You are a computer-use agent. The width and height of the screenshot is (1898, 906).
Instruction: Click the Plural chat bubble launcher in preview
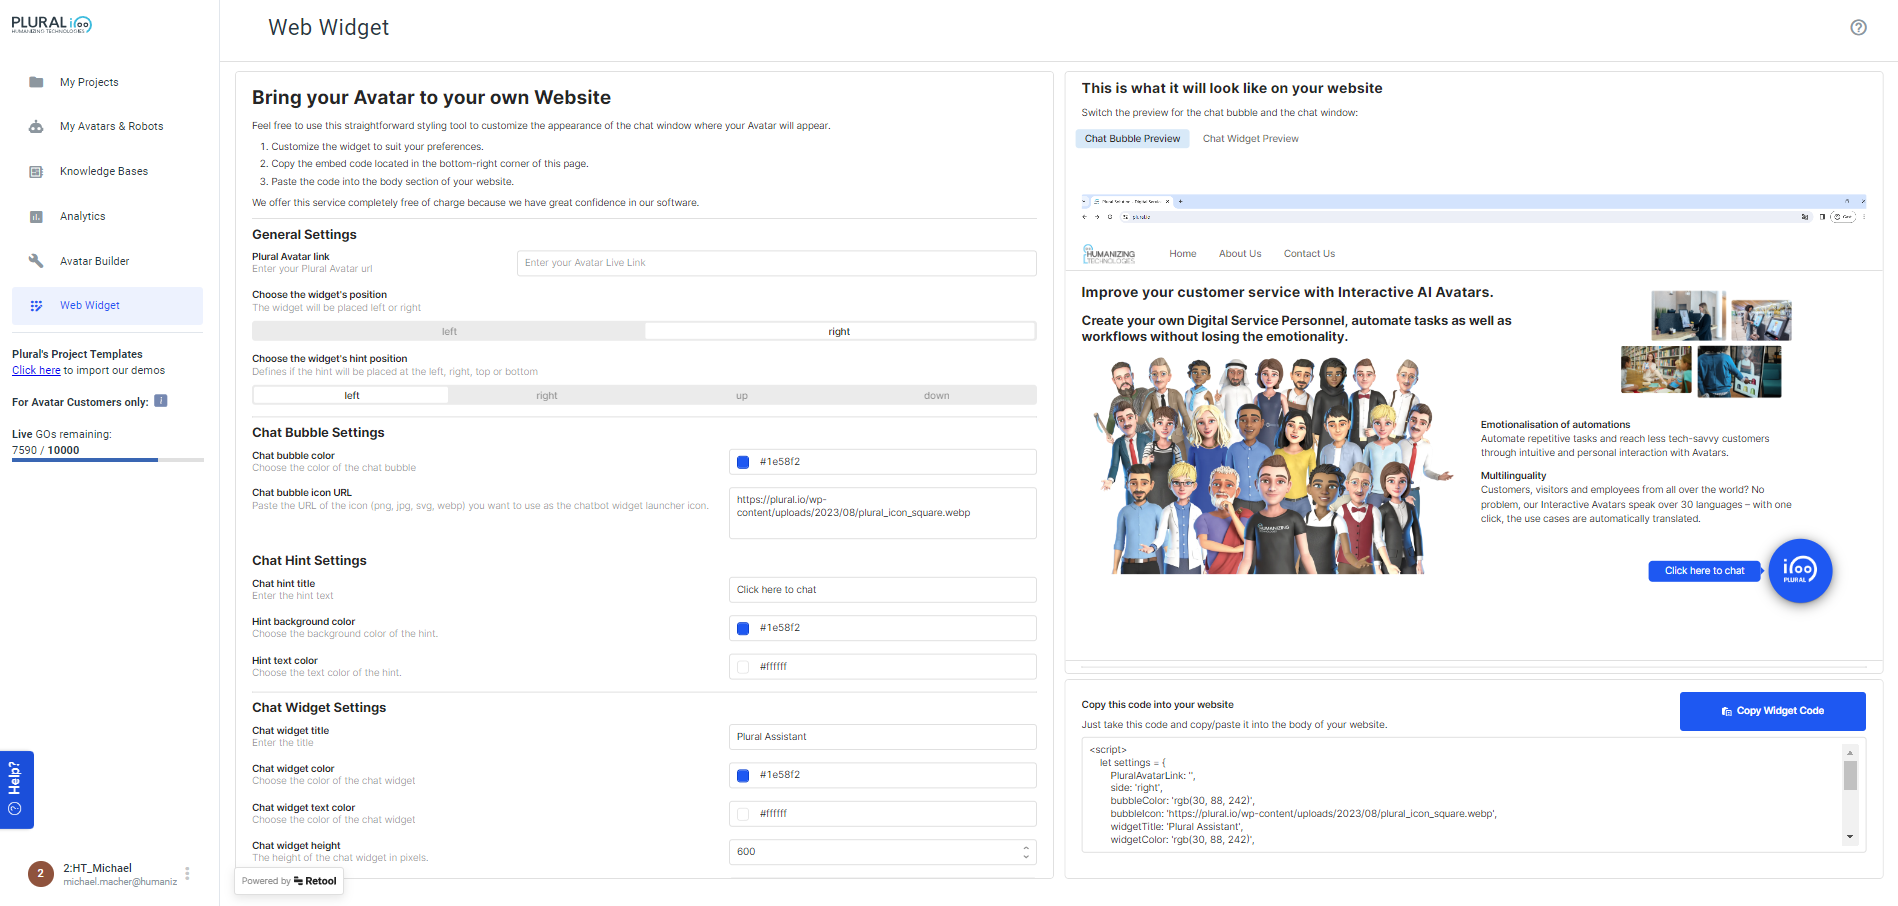(1800, 571)
